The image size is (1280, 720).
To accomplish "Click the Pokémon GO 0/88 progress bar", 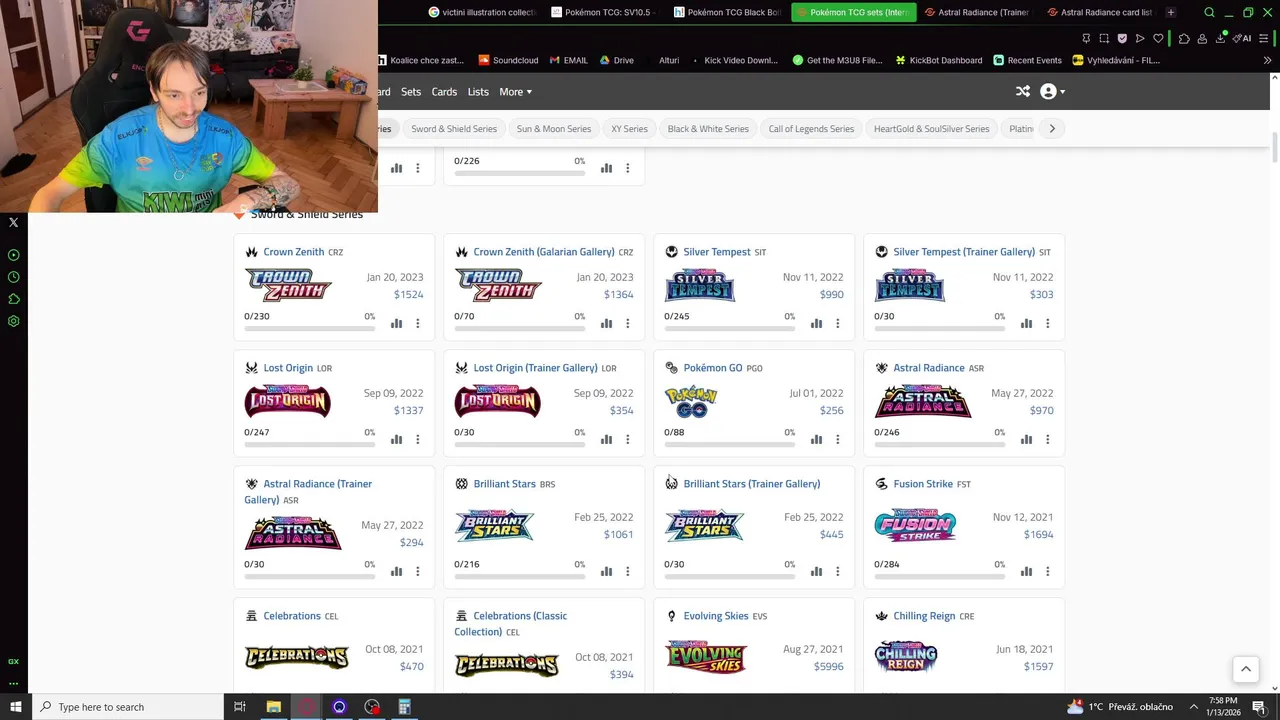I will click(x=730, y=443).
